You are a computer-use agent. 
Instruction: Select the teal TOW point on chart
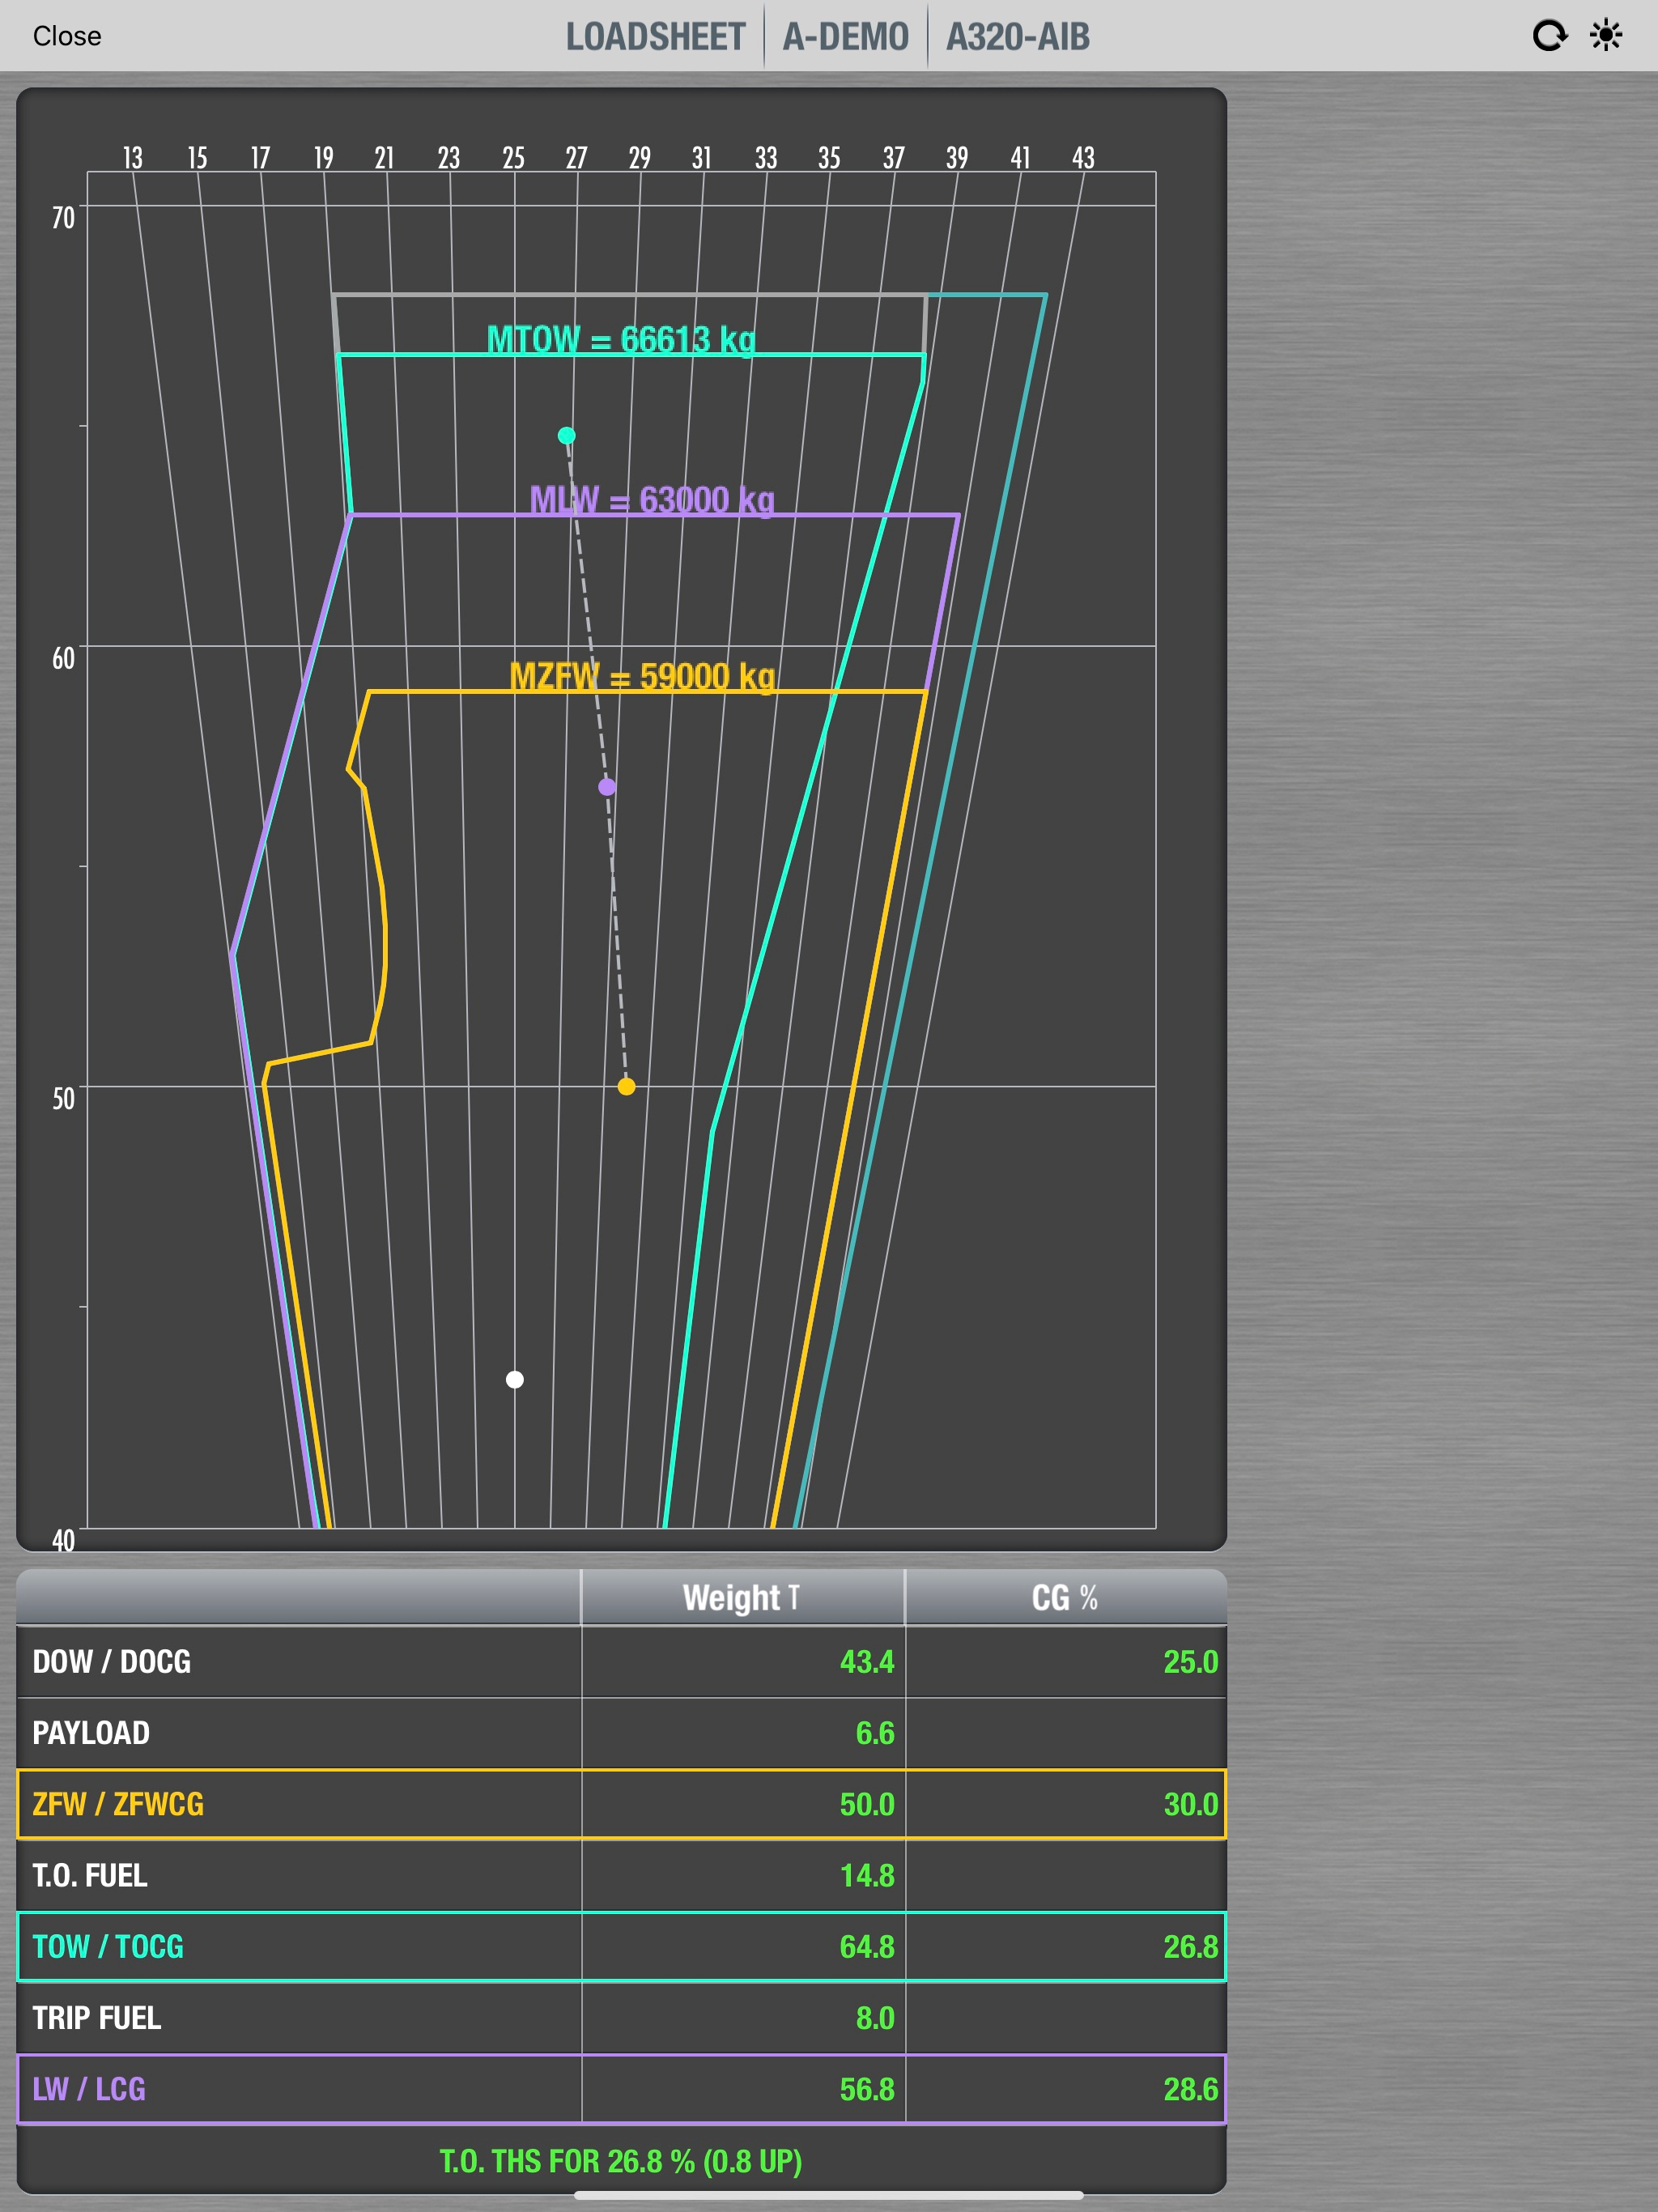[x=567, y=435]
